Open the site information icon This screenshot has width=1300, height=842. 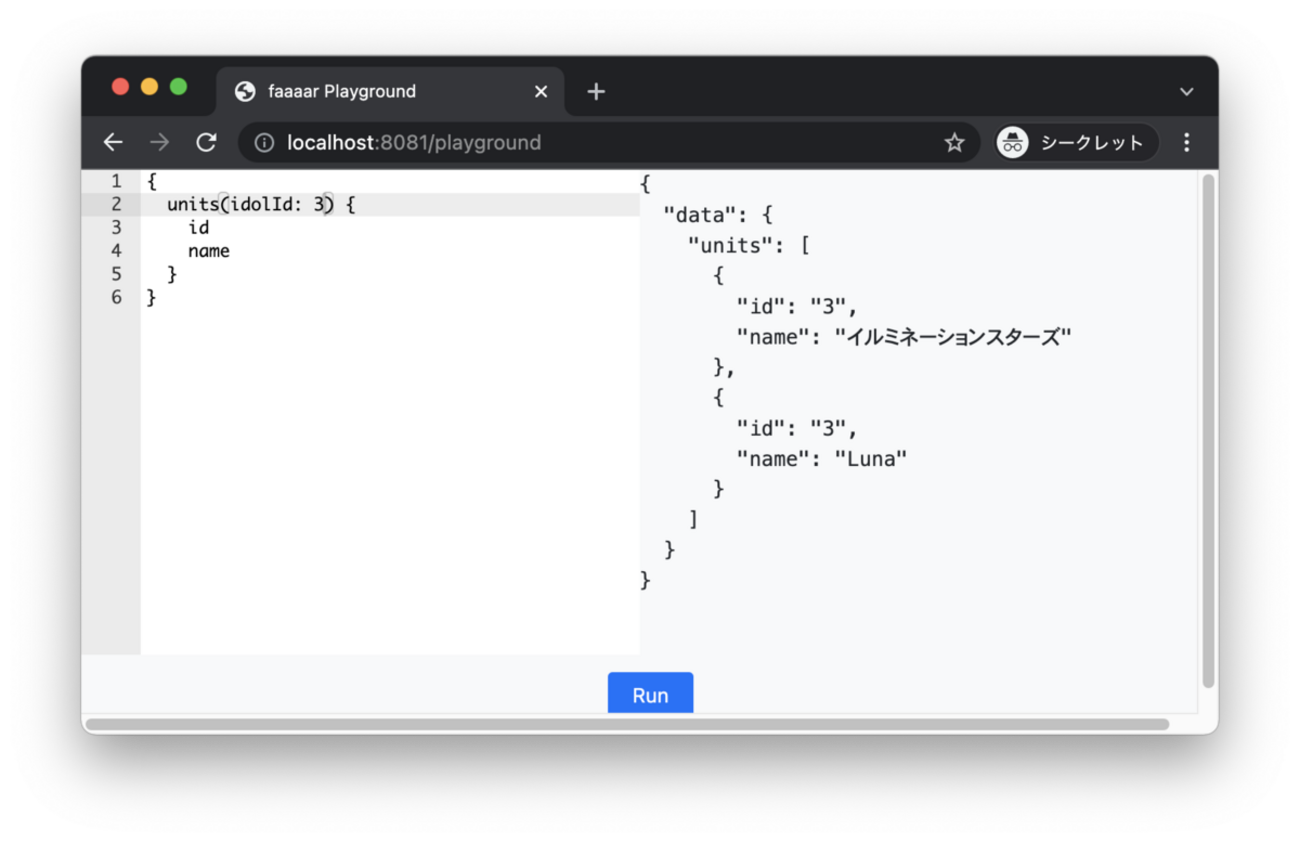coord(264,143)
